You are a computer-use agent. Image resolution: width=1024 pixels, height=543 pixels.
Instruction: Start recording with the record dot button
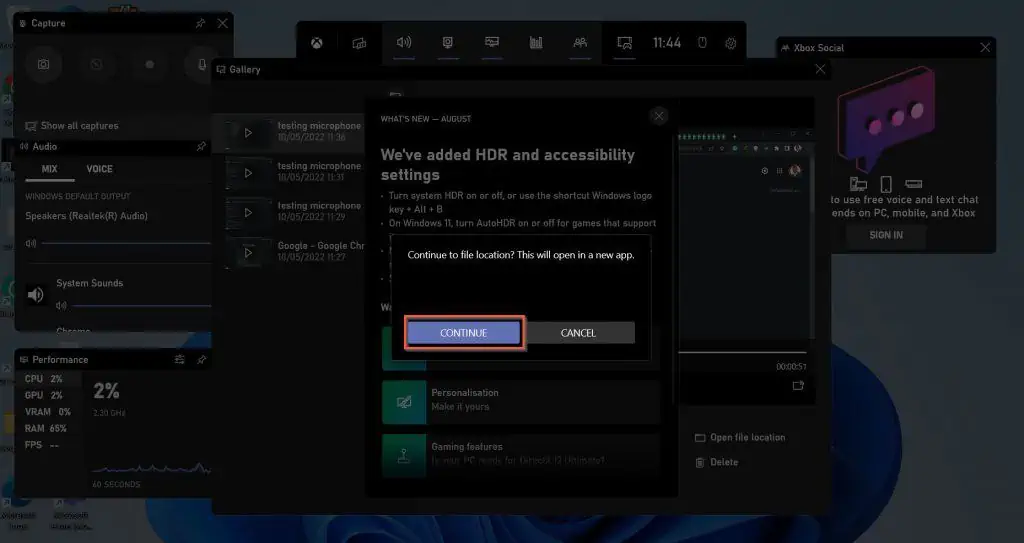(x=150, y=64)
